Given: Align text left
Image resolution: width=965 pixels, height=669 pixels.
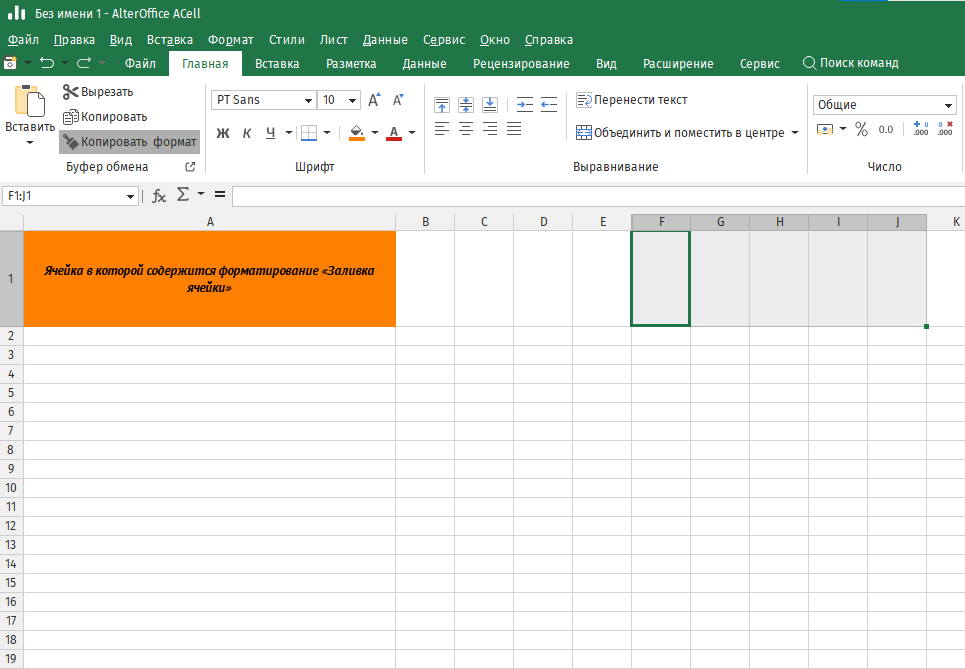Looking at the screenshot, I should point(442,129).
